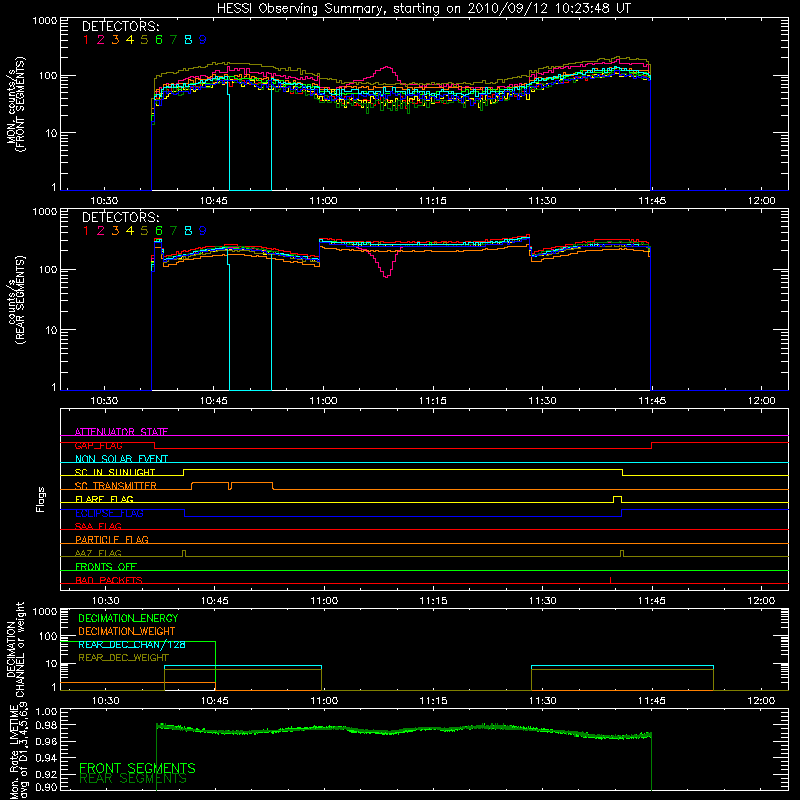Click the FLARE_FLAG label
Image resolution: width=800 pixels, height=800 pixels.
click(104, 499)
